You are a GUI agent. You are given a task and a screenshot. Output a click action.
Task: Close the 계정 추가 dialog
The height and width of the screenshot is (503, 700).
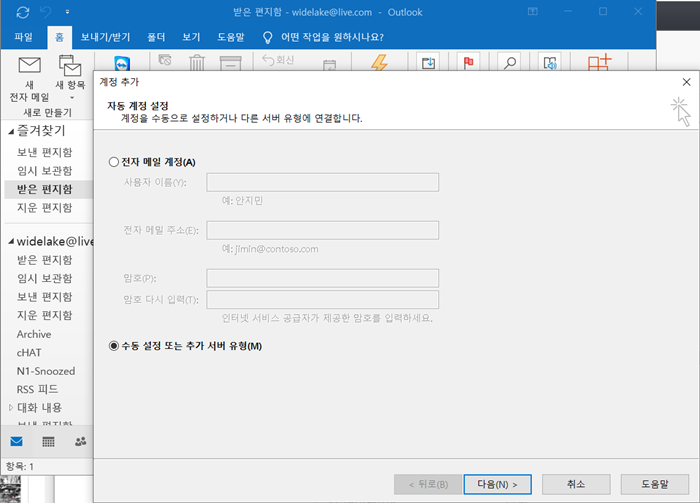click(x=687, y=82)
